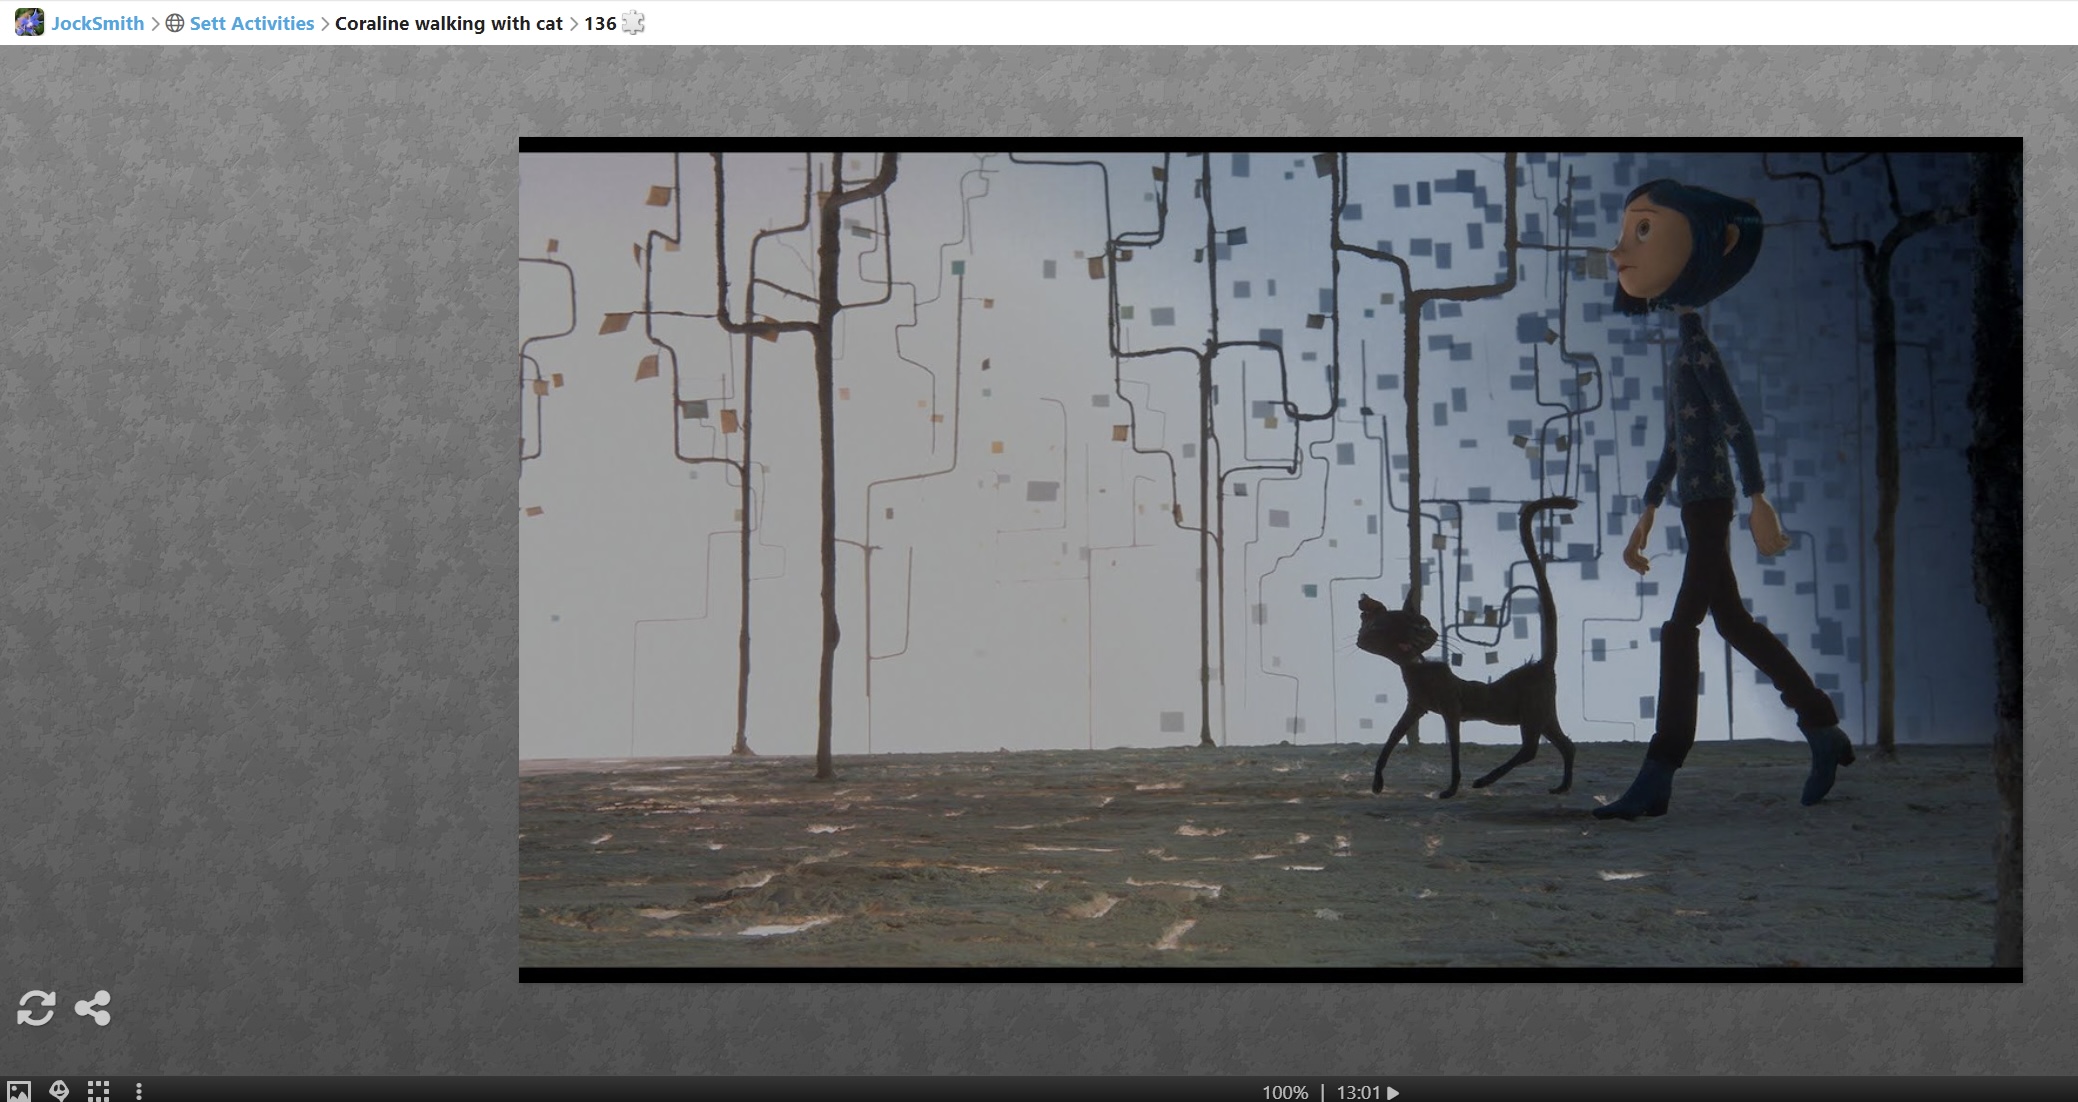The width and height of the screenshot is (2078, 1102).
Task: Click the globe icon before Sett Activities
Action: click(x=175, y=23)
